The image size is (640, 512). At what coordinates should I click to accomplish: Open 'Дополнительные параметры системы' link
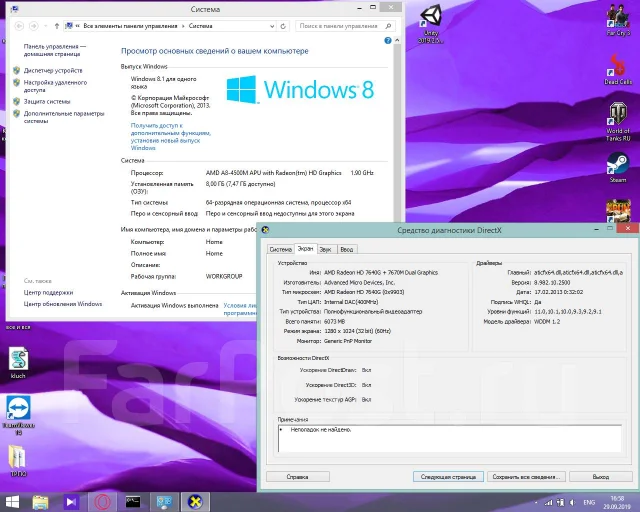64,117
